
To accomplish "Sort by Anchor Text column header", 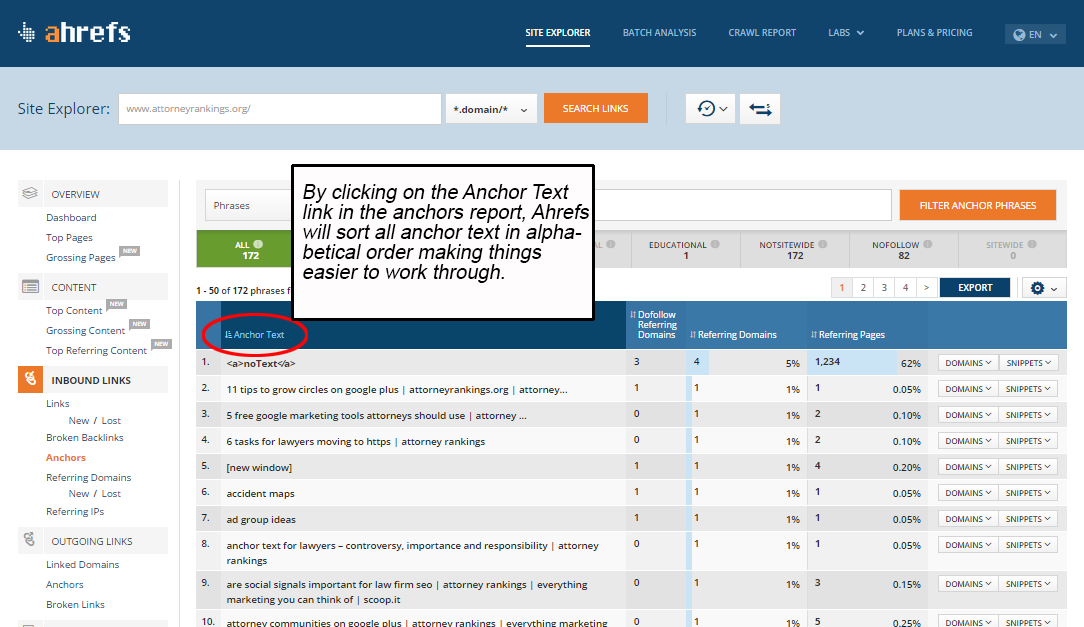I will pos(259,335).
